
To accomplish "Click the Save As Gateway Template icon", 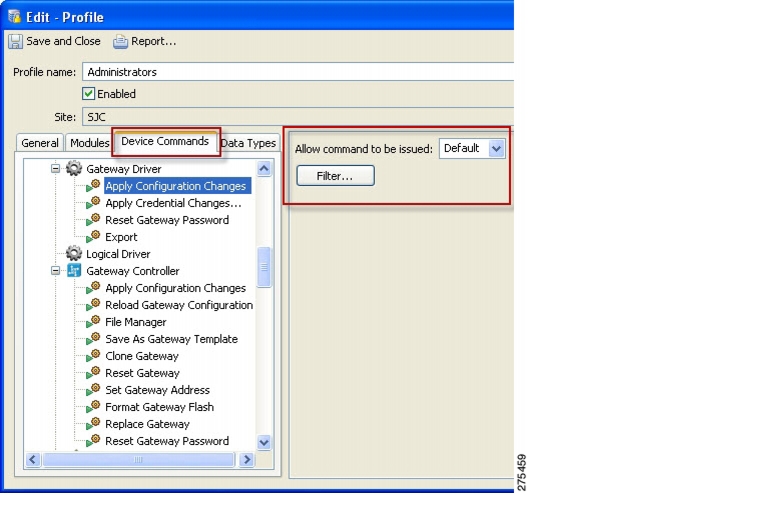I will [93, 339].
